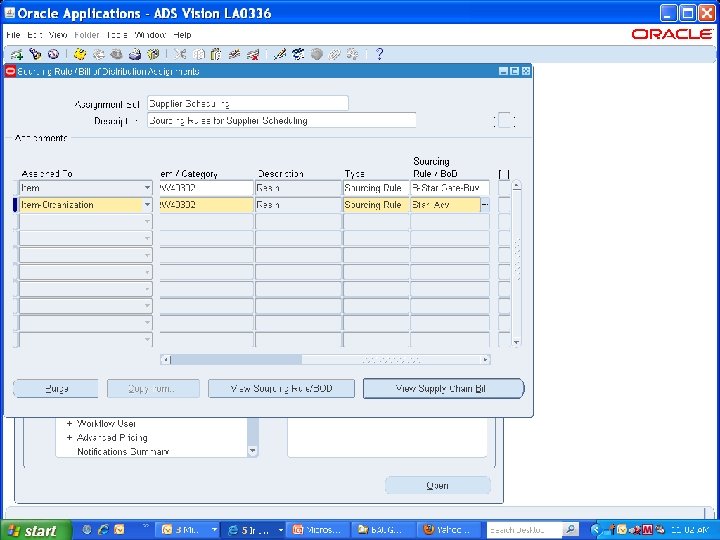
Task: Click the Zoom toolbar icon
Action: [298, 55]
